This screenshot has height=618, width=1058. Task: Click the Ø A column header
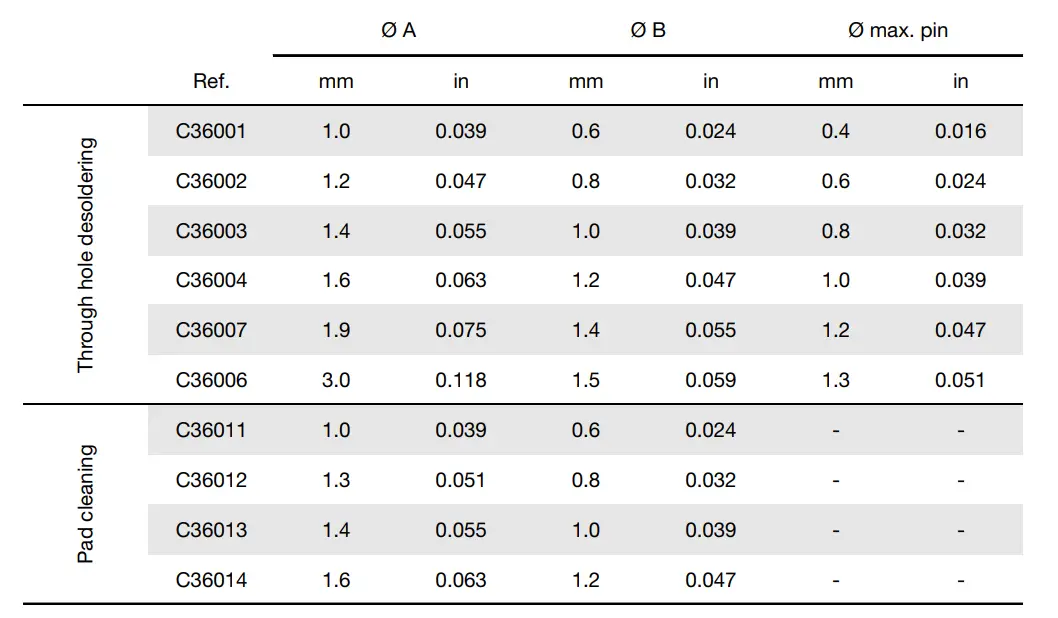(x=398, y=30)
